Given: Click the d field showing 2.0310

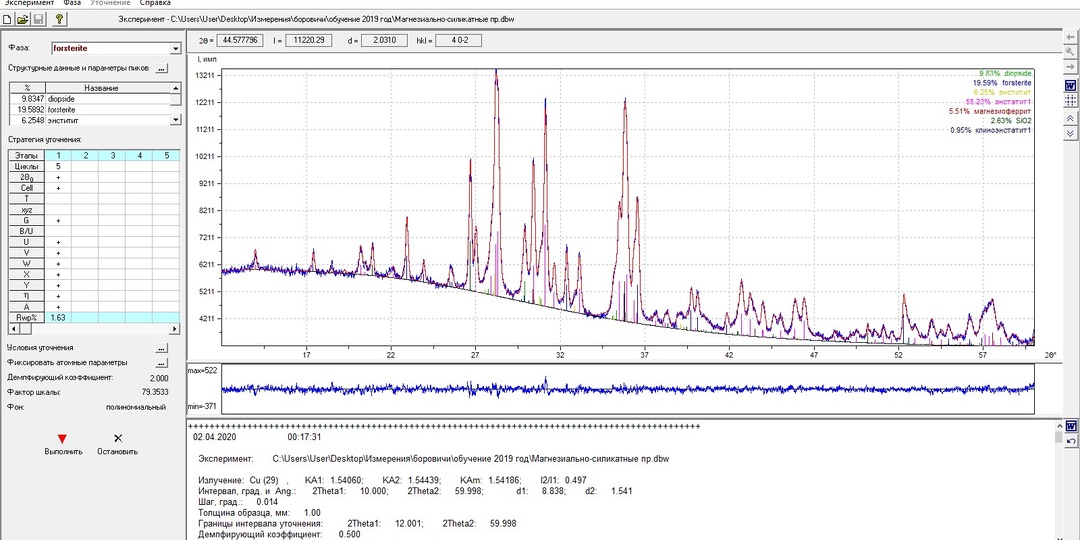Looking at the screenshot, I should point(384,41).
